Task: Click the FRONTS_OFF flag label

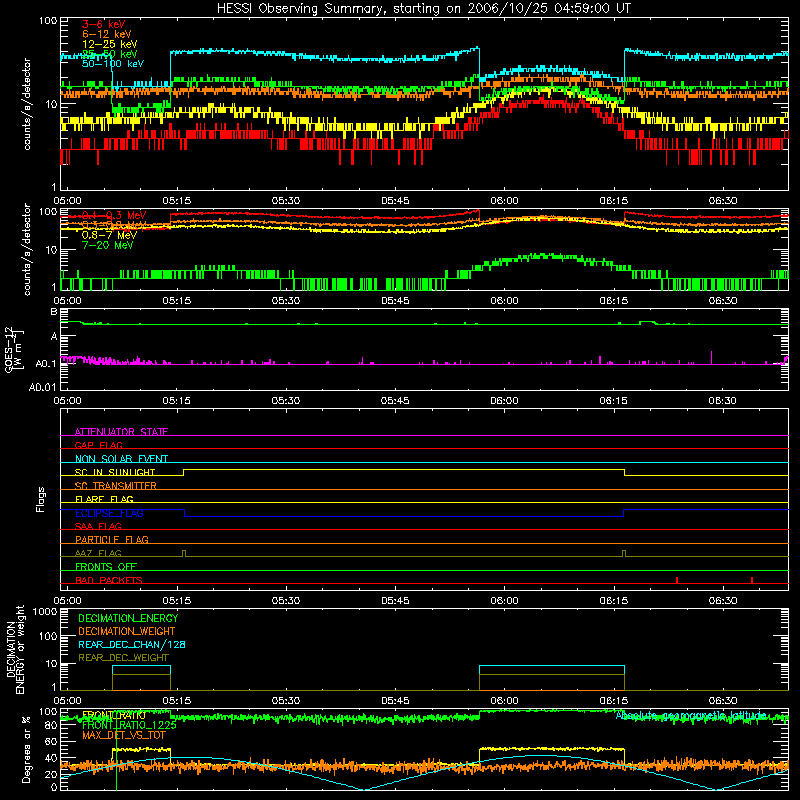Action: click(106, 567)
